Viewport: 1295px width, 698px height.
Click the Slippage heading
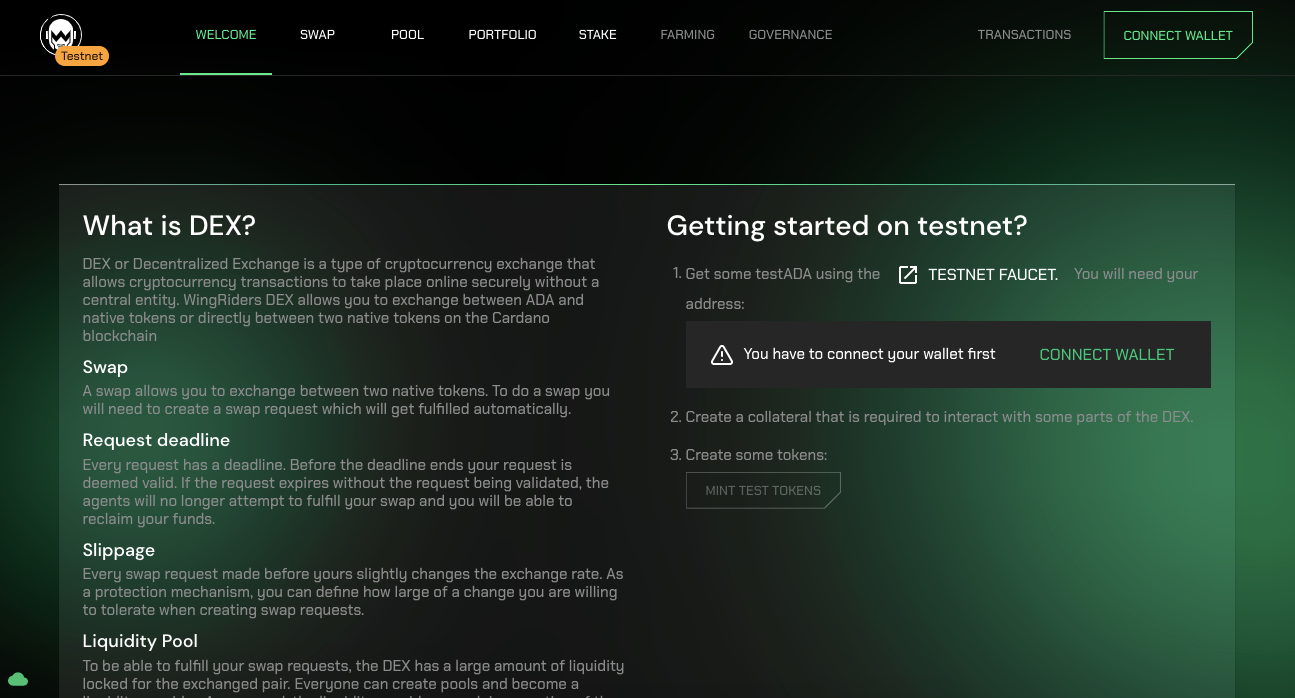(119, 550)
